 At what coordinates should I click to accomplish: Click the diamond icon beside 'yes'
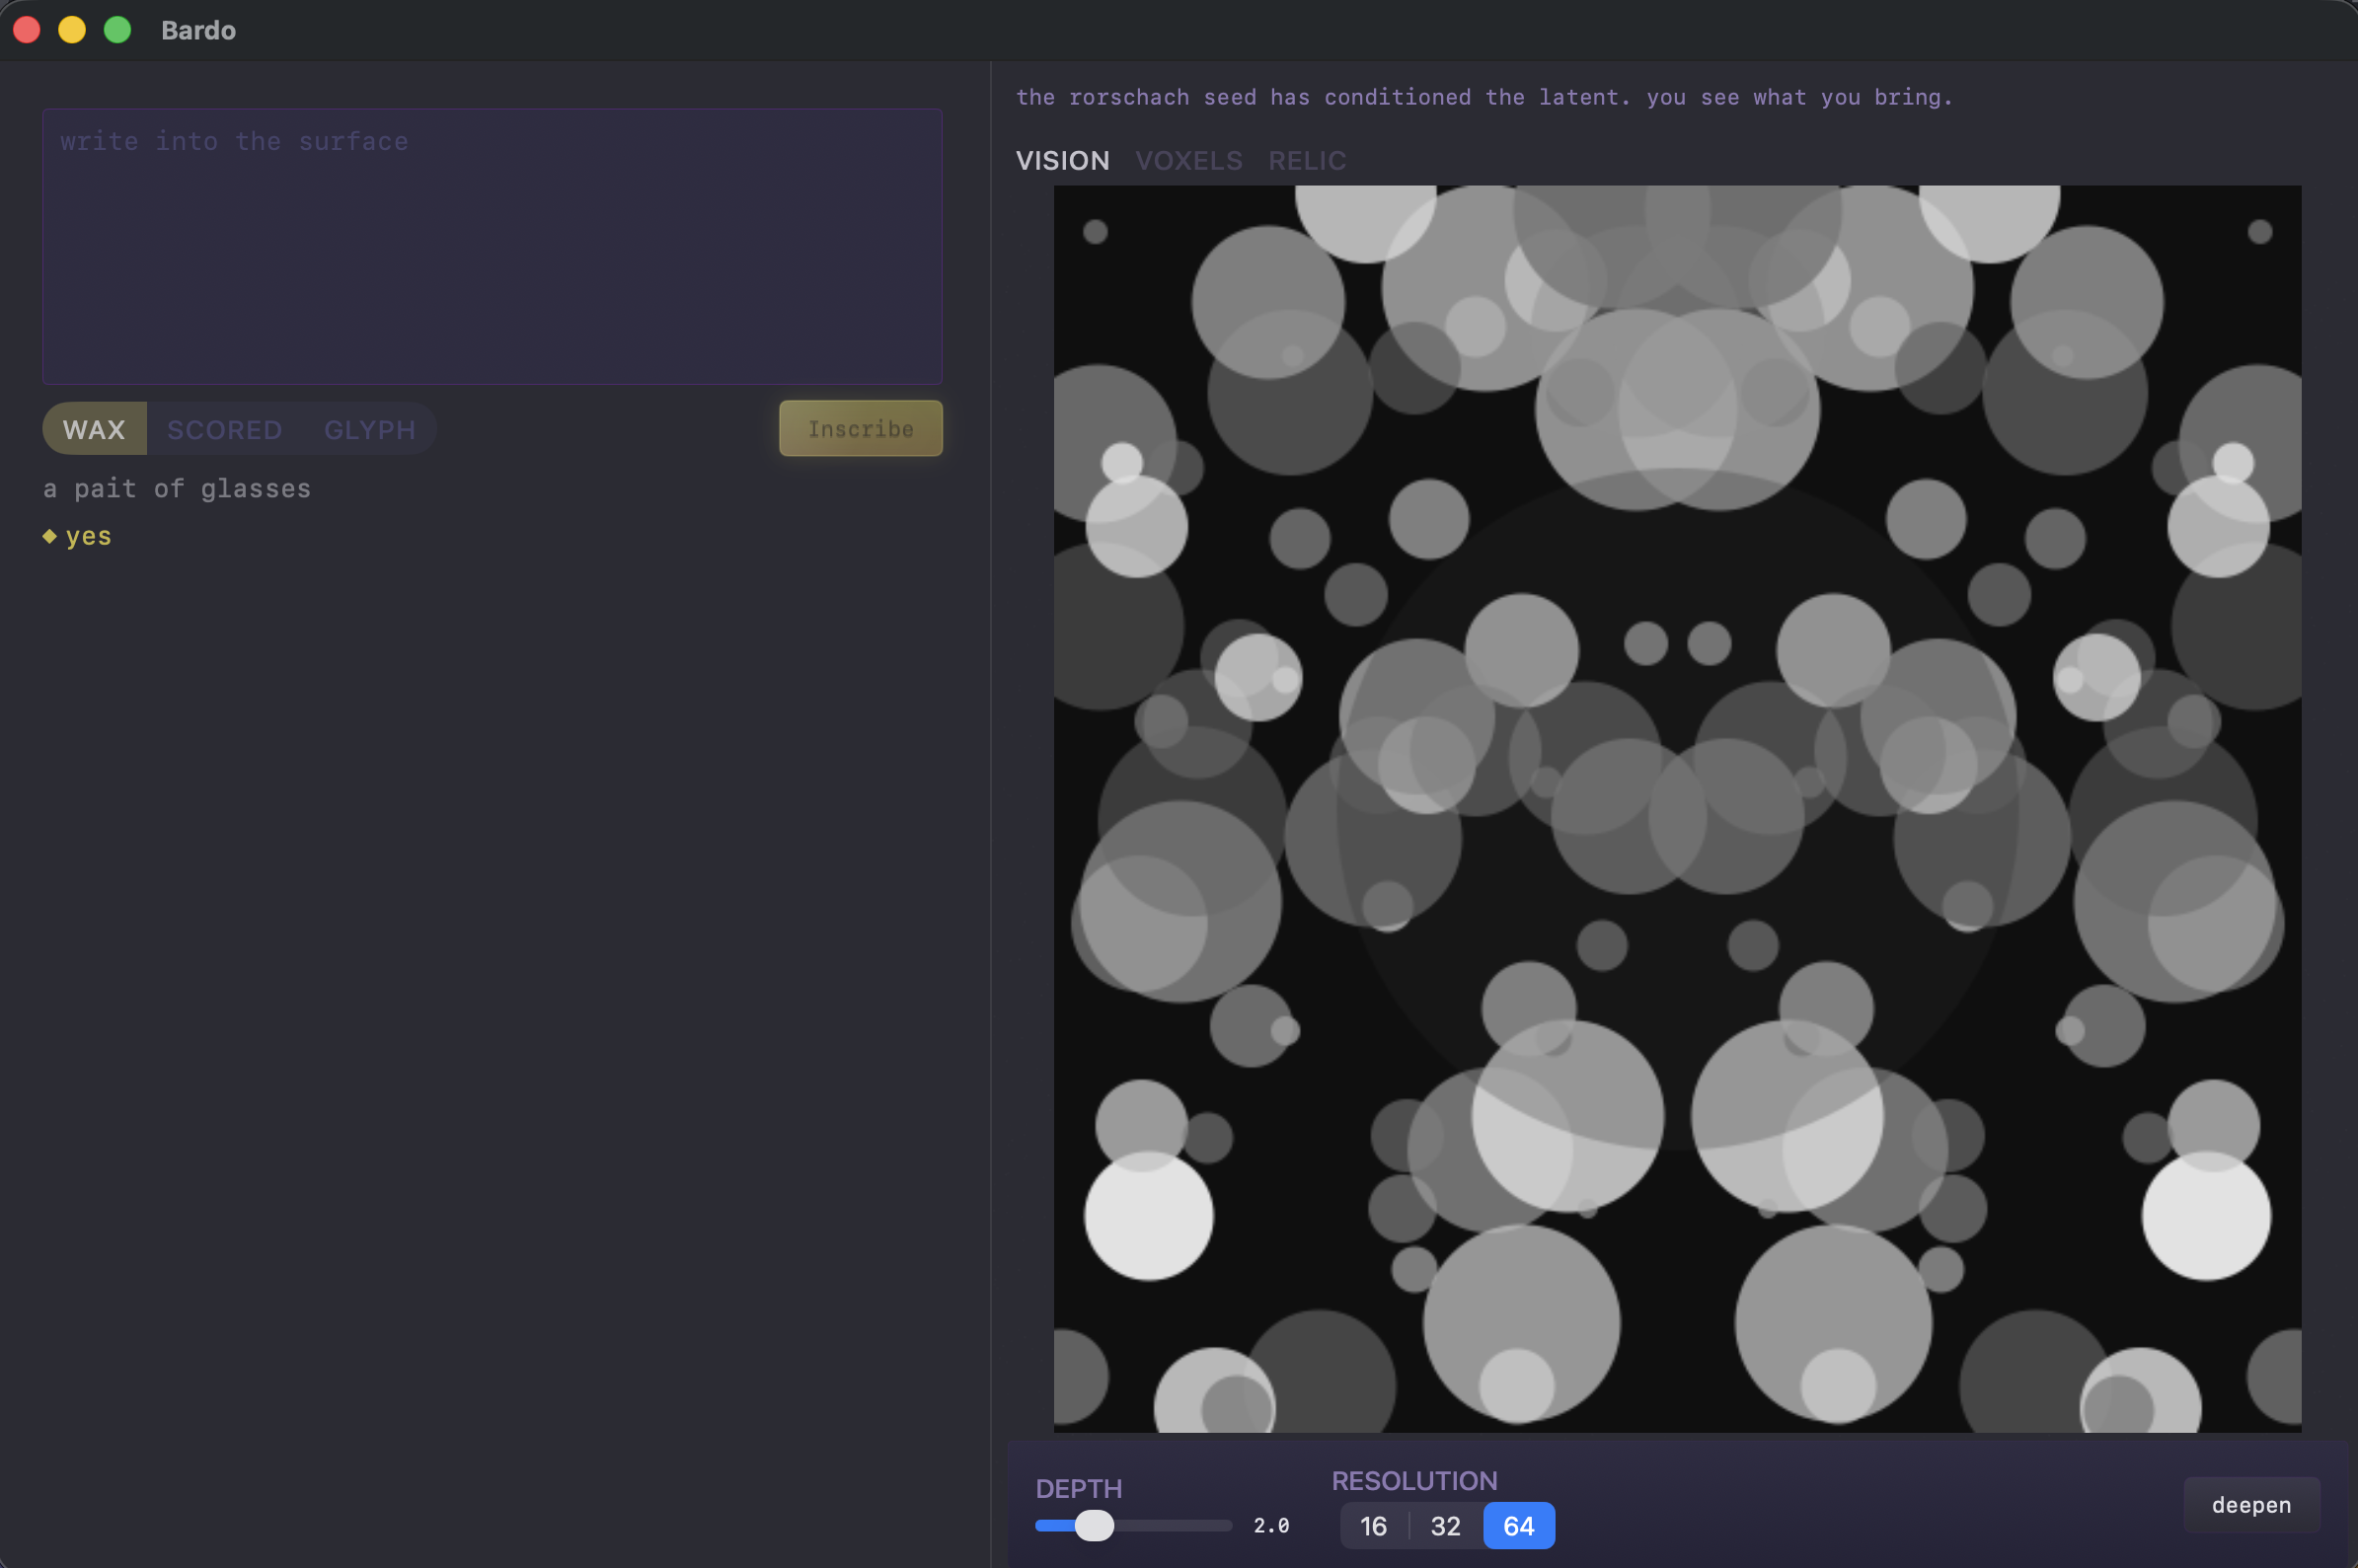49,536
